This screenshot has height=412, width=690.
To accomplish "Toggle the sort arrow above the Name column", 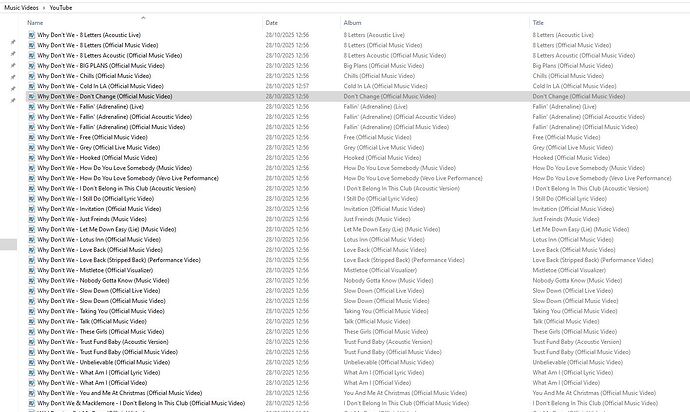I will (143, 18).
